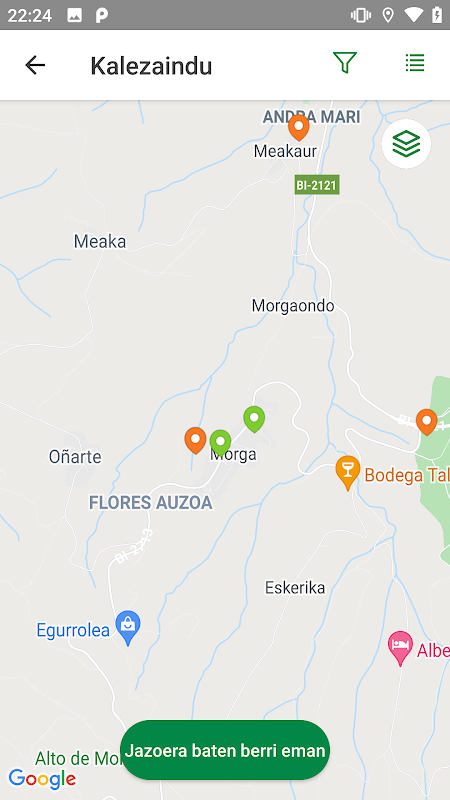Viewport: 450px width, 800px height.
Task: Tap the Google logo on map
Action: coord(42,779)
